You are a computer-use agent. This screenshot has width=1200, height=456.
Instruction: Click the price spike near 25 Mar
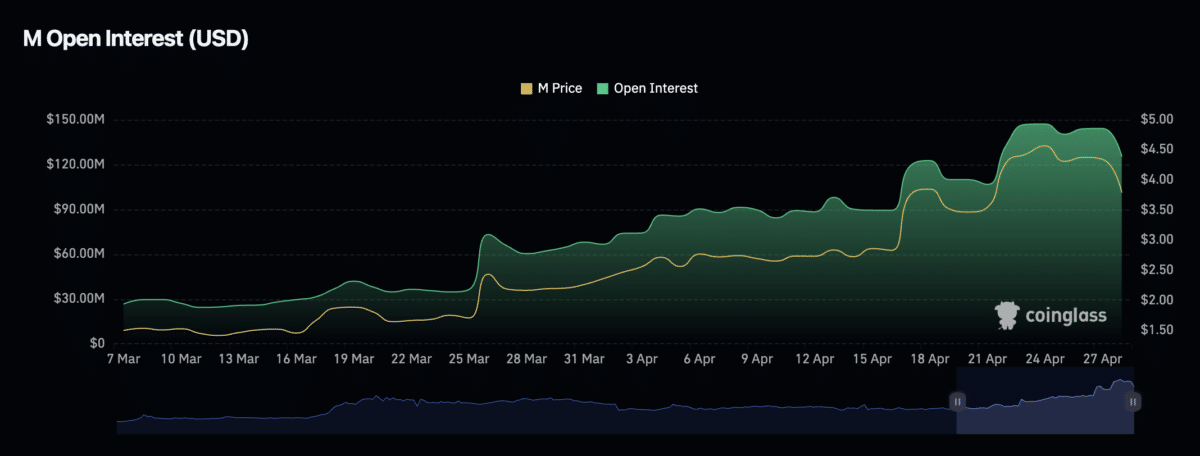[x=487, y=274]
